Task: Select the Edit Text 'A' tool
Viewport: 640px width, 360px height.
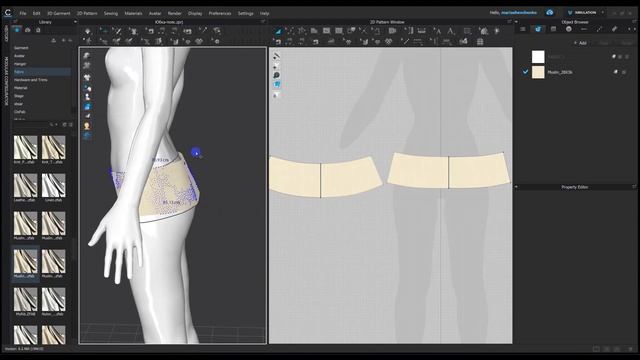Action: click(437, 31)
